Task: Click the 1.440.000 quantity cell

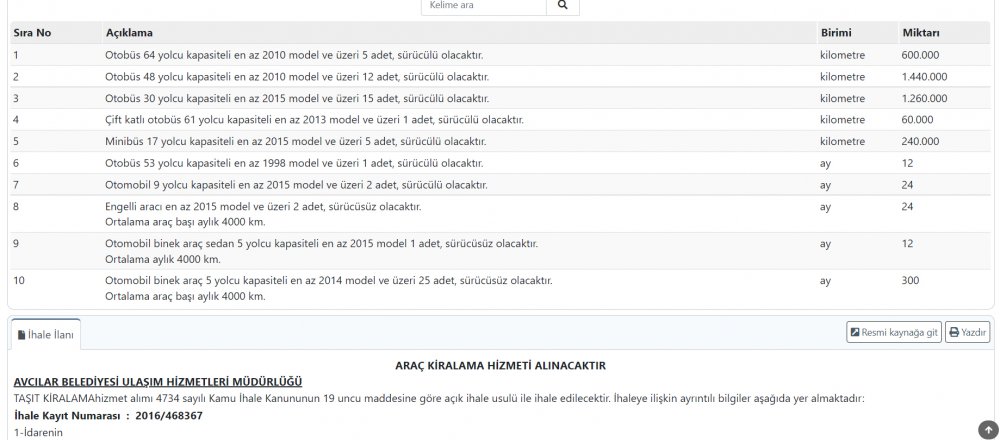Action: click(x=924, y=76)
